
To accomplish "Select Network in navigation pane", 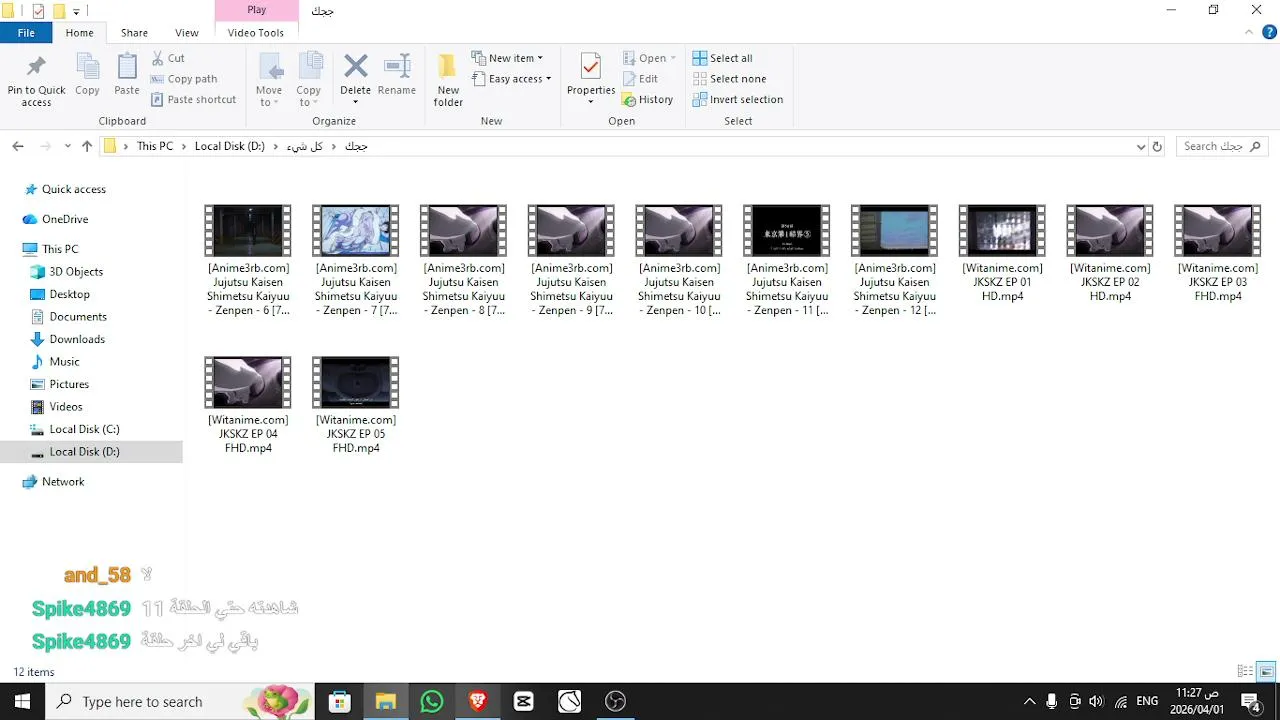I will coord(63,482).
